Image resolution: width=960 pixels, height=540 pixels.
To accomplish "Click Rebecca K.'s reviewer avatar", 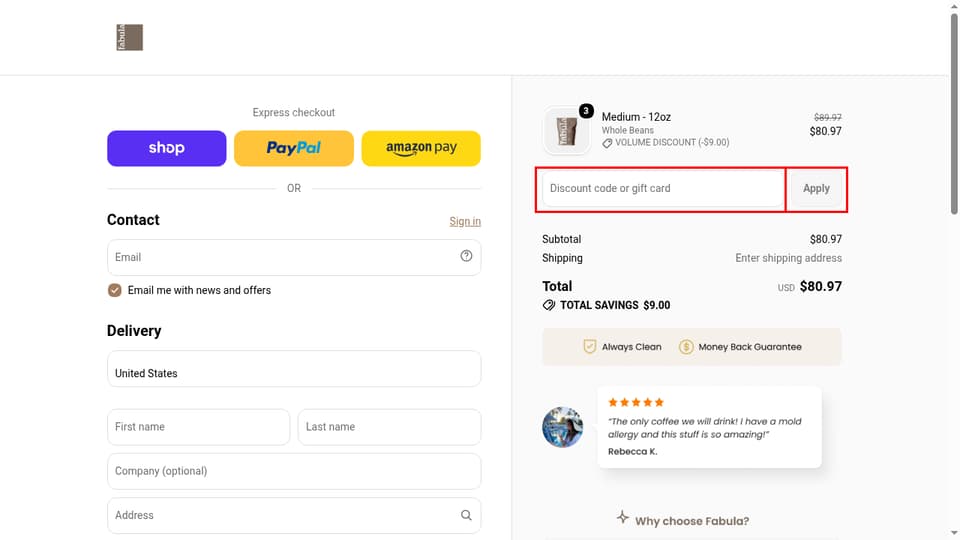I will [x=563, y=427].
